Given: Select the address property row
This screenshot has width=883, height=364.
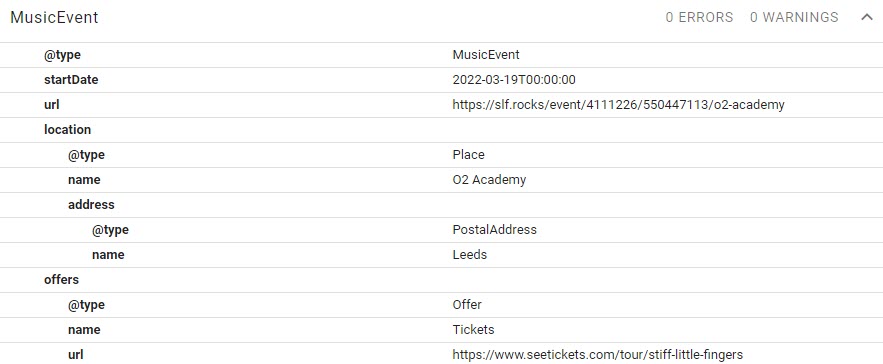Looking at the screenshot, I should 442,205.
